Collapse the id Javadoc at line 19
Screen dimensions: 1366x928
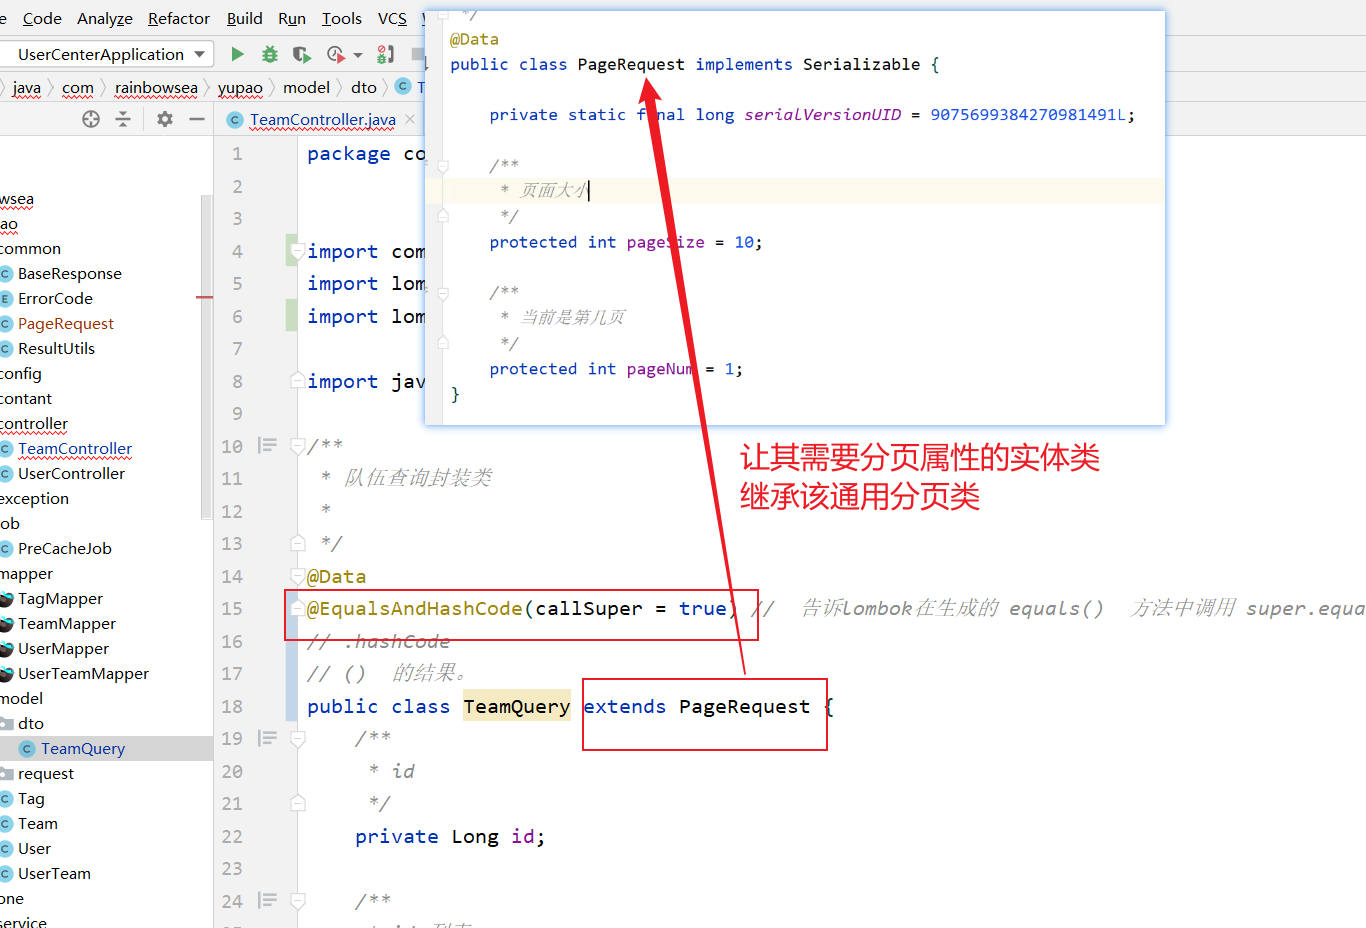(x=297, y=739)
